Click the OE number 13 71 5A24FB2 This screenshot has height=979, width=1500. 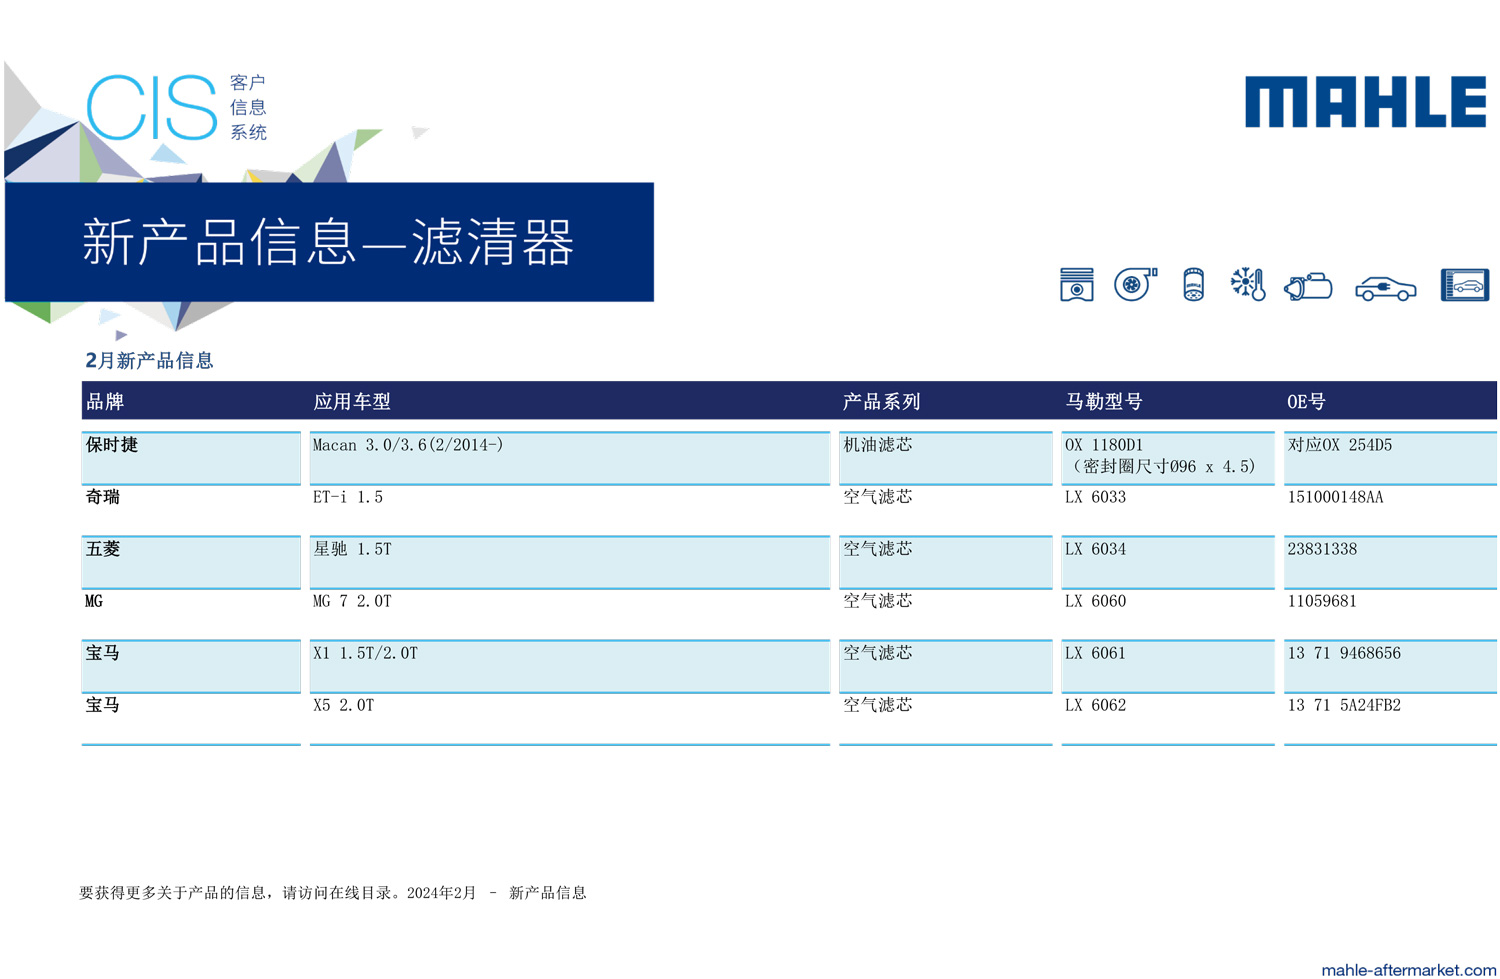pos(1344,705)
